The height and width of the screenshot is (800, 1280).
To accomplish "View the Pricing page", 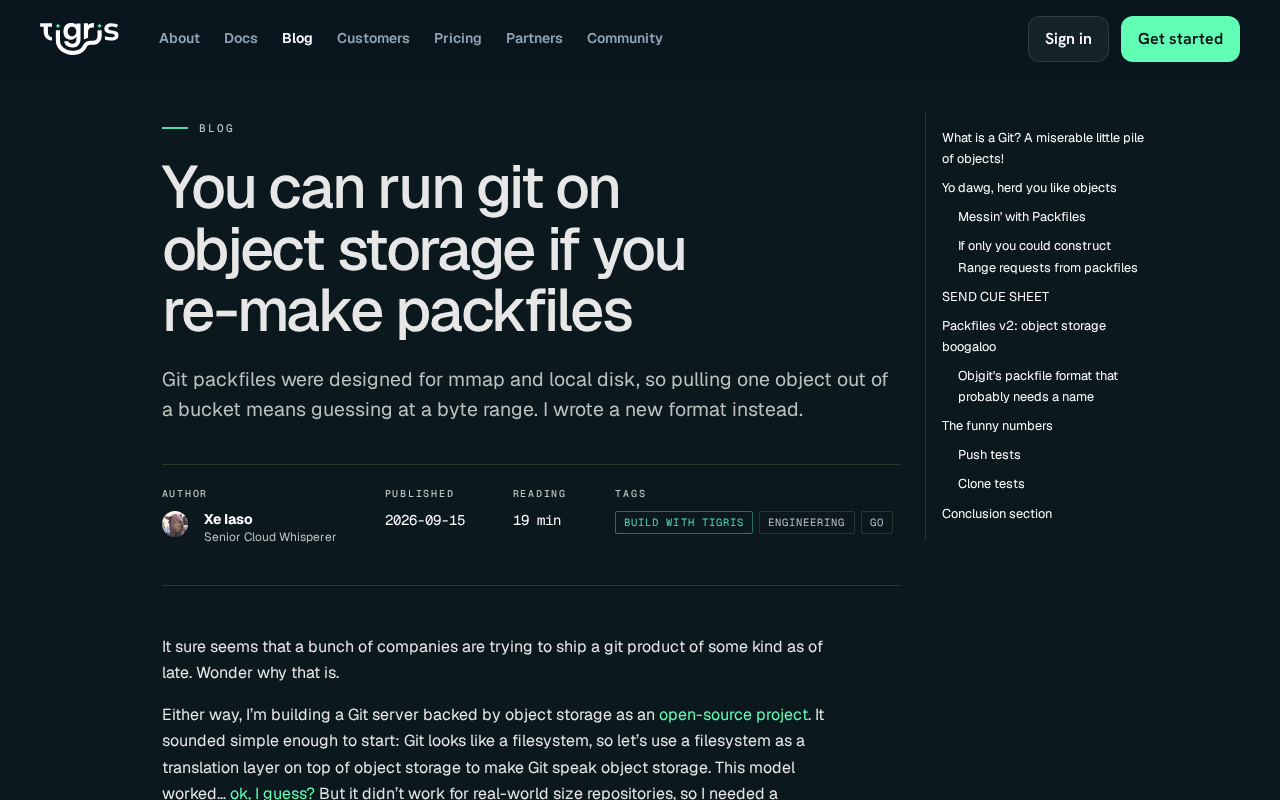I will (x=458, y=38).
